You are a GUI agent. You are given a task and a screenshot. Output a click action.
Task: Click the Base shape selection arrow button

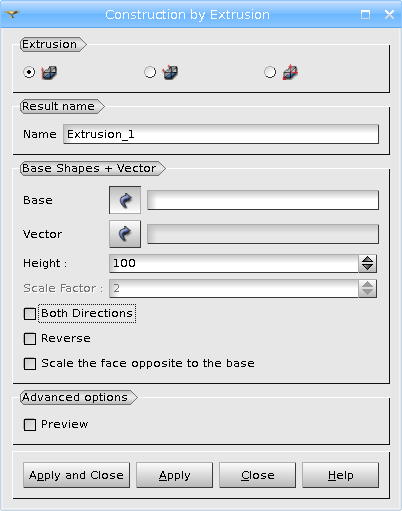point(125,200)
